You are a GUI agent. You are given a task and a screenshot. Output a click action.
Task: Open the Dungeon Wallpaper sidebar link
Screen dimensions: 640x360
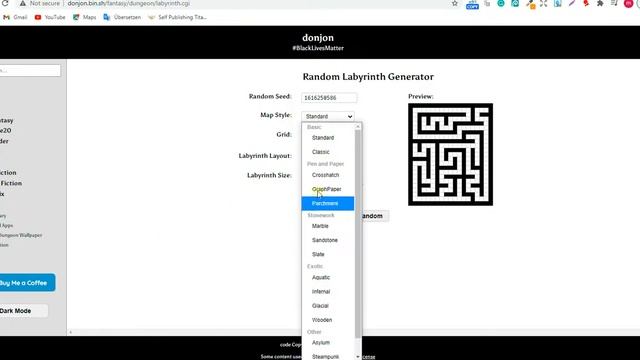click(21, 236)
